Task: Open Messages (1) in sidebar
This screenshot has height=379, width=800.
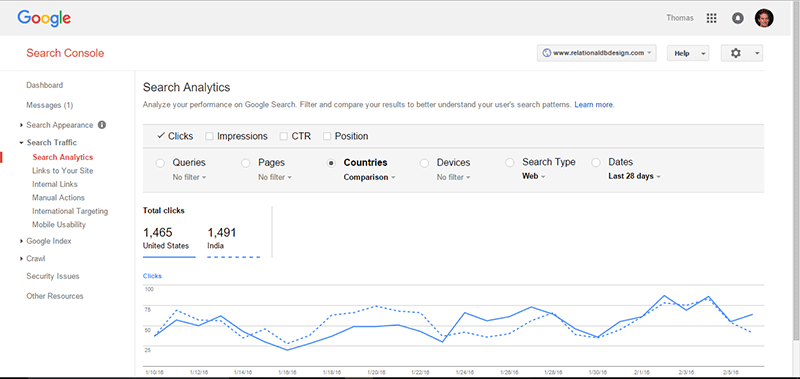Action: [x=49, y=105]
